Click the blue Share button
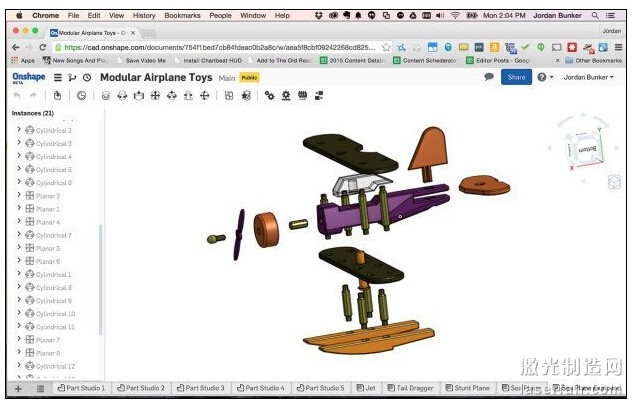 516,77
